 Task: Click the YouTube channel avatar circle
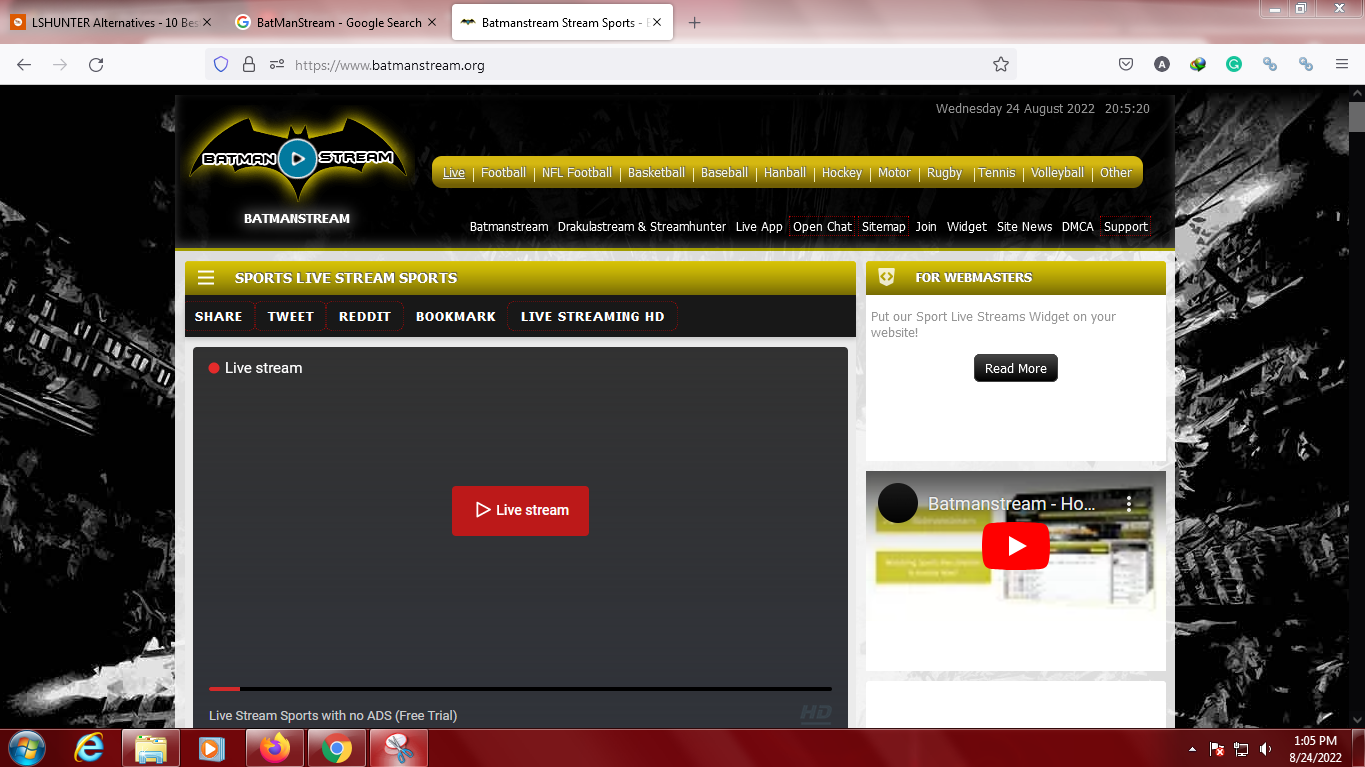(898, 503)
